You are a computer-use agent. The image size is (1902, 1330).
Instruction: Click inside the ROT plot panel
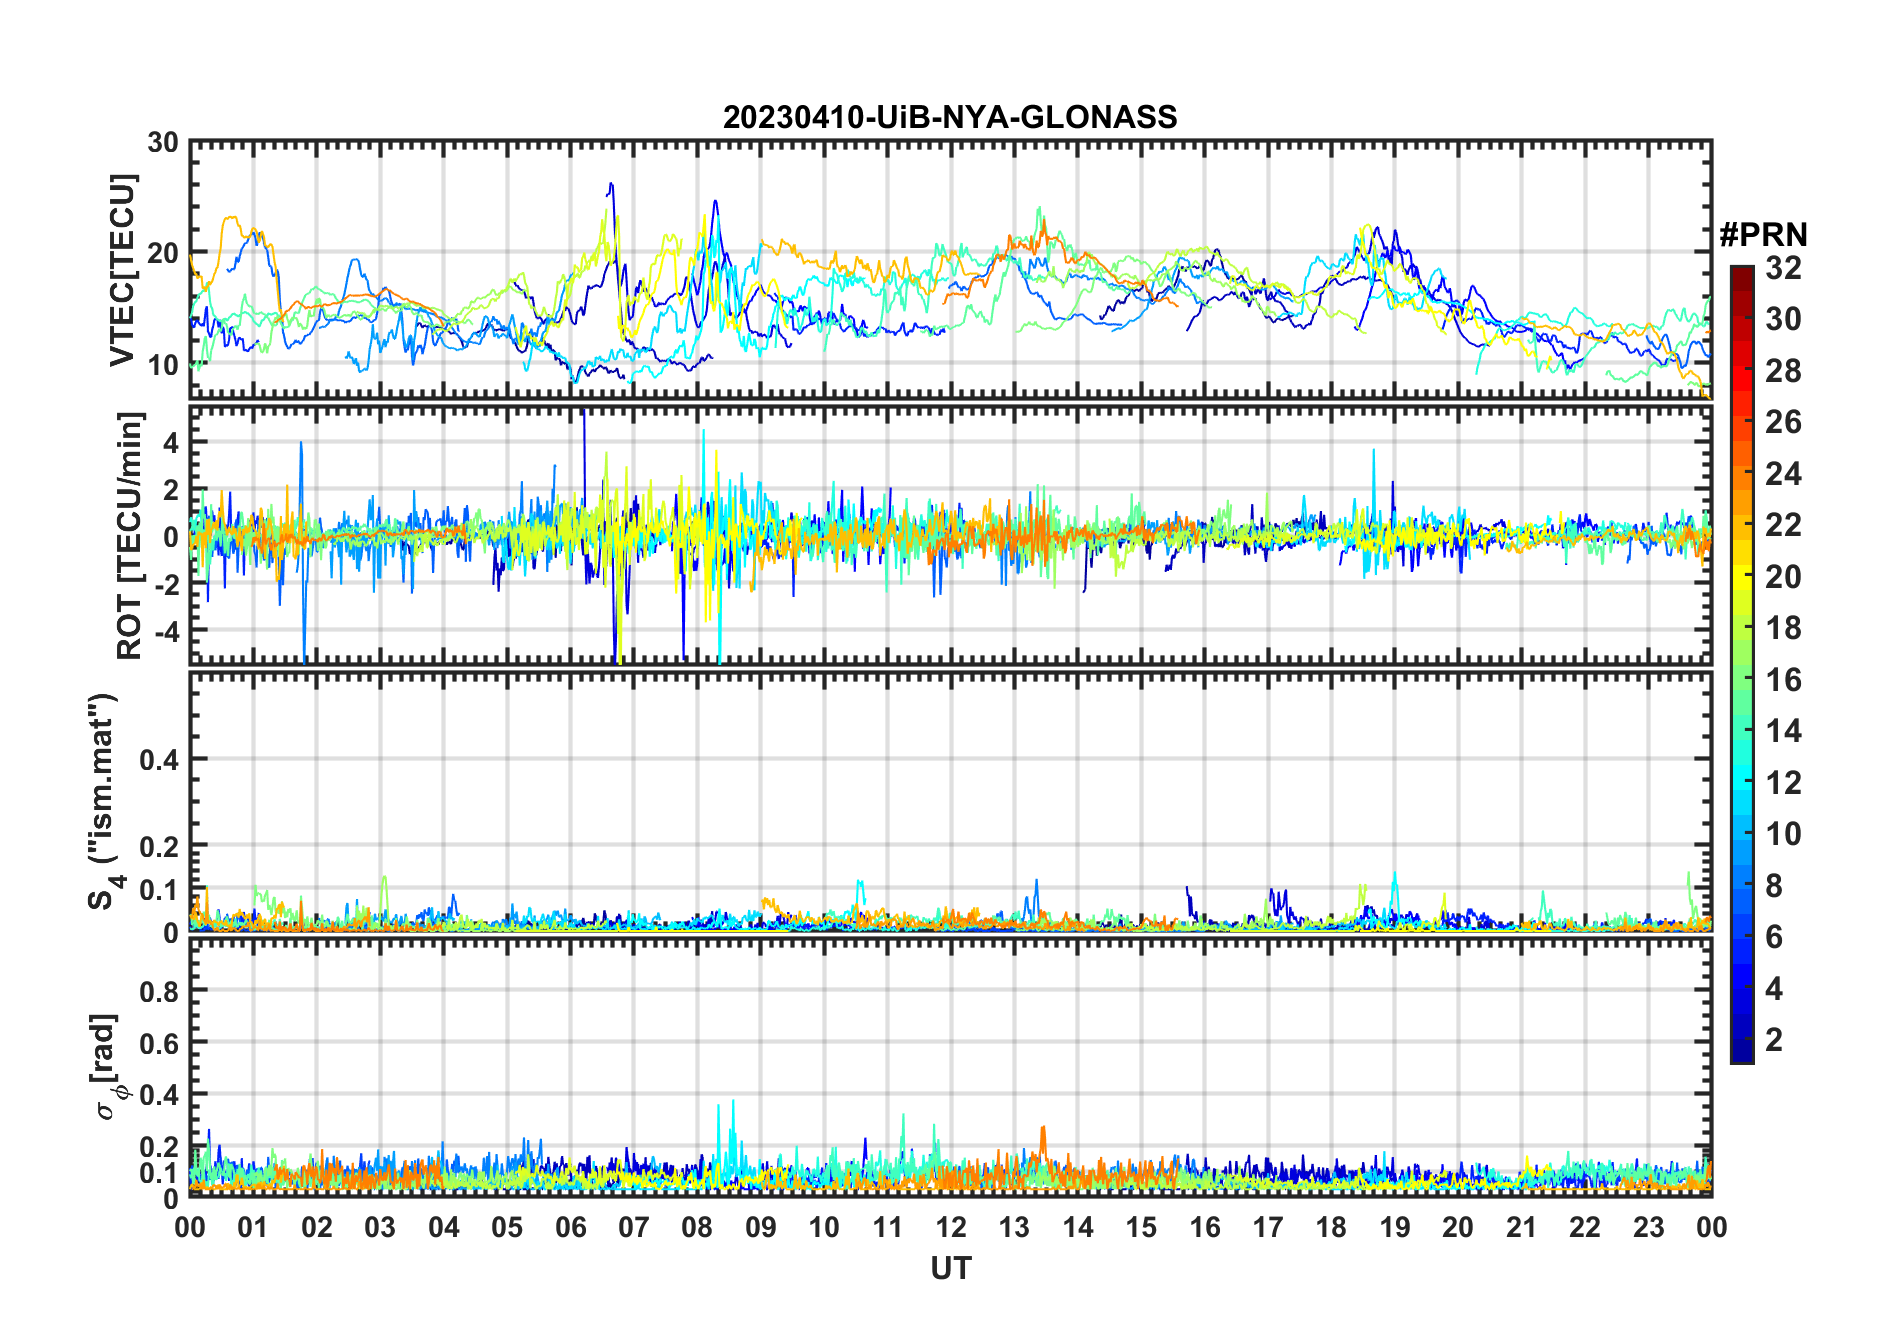click(x=951, y=534)
